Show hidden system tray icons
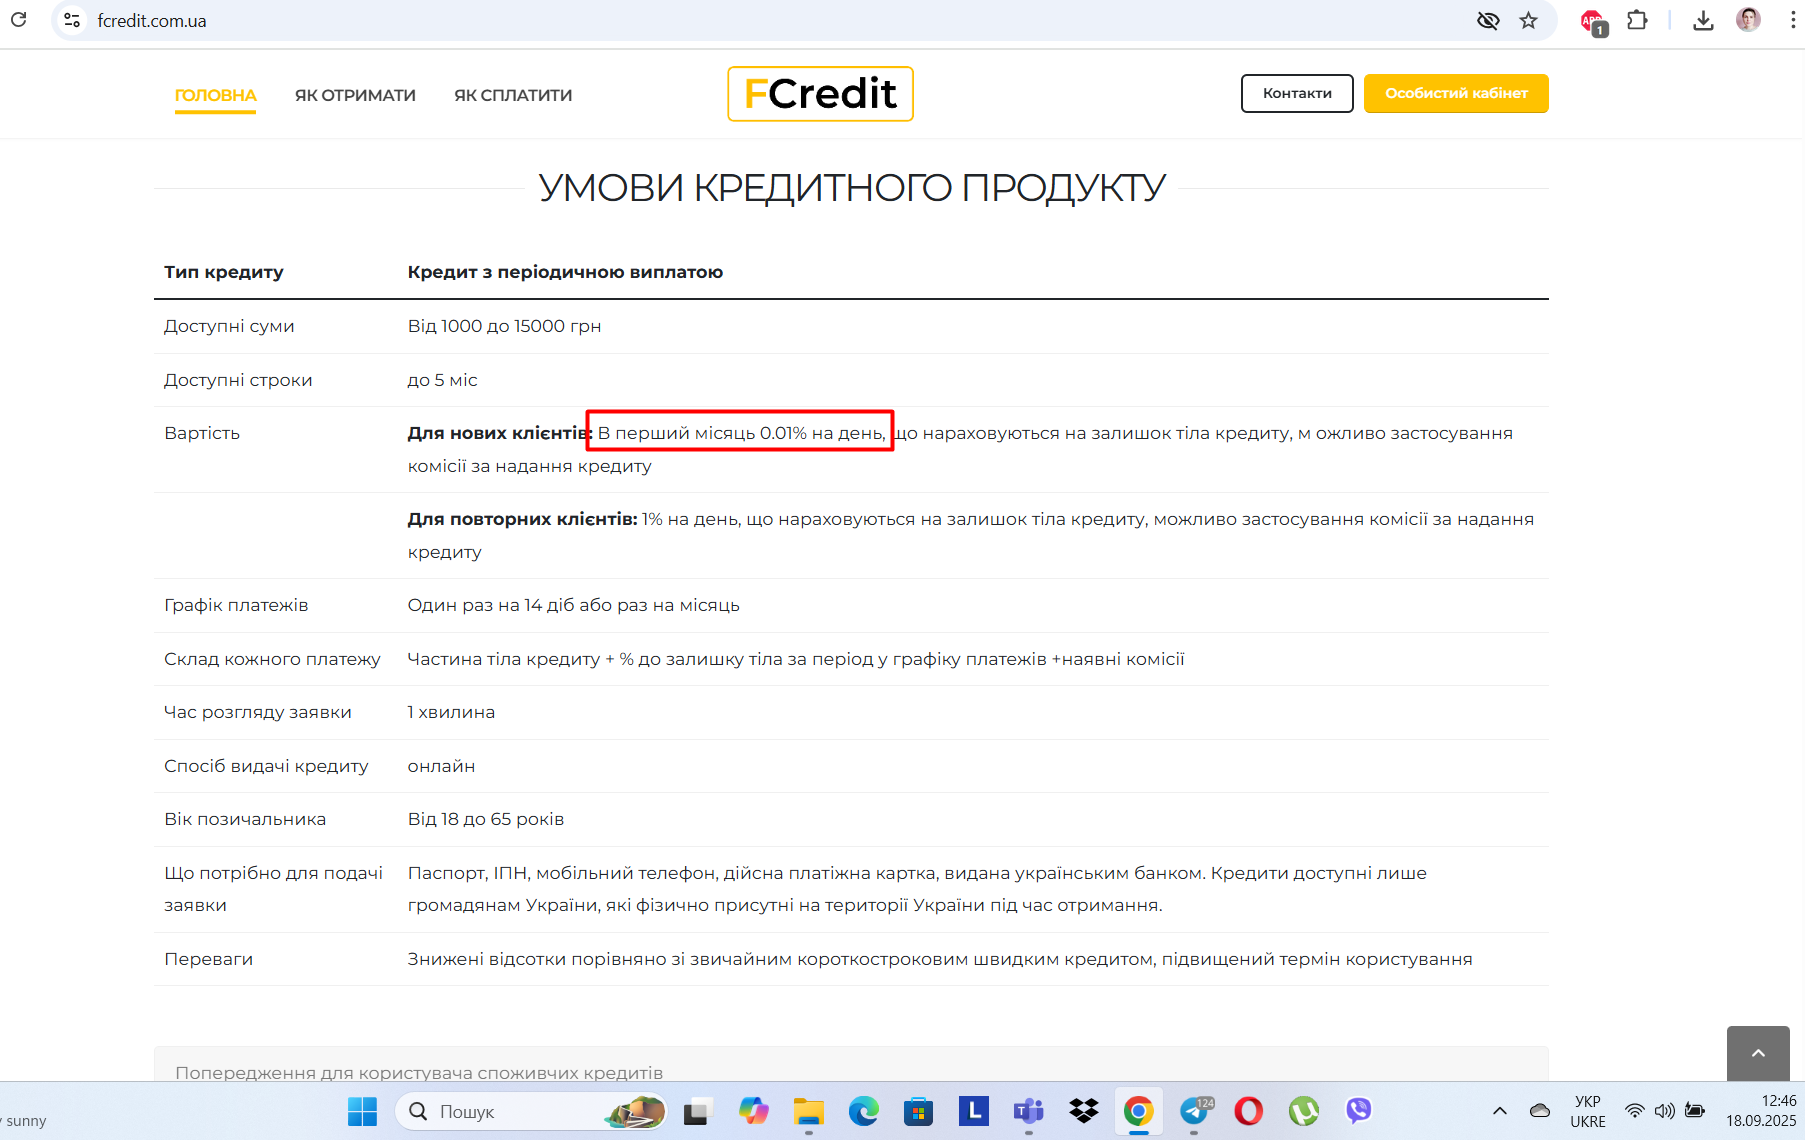Screen dimensions: 1805x1140 [1499, 1111]
